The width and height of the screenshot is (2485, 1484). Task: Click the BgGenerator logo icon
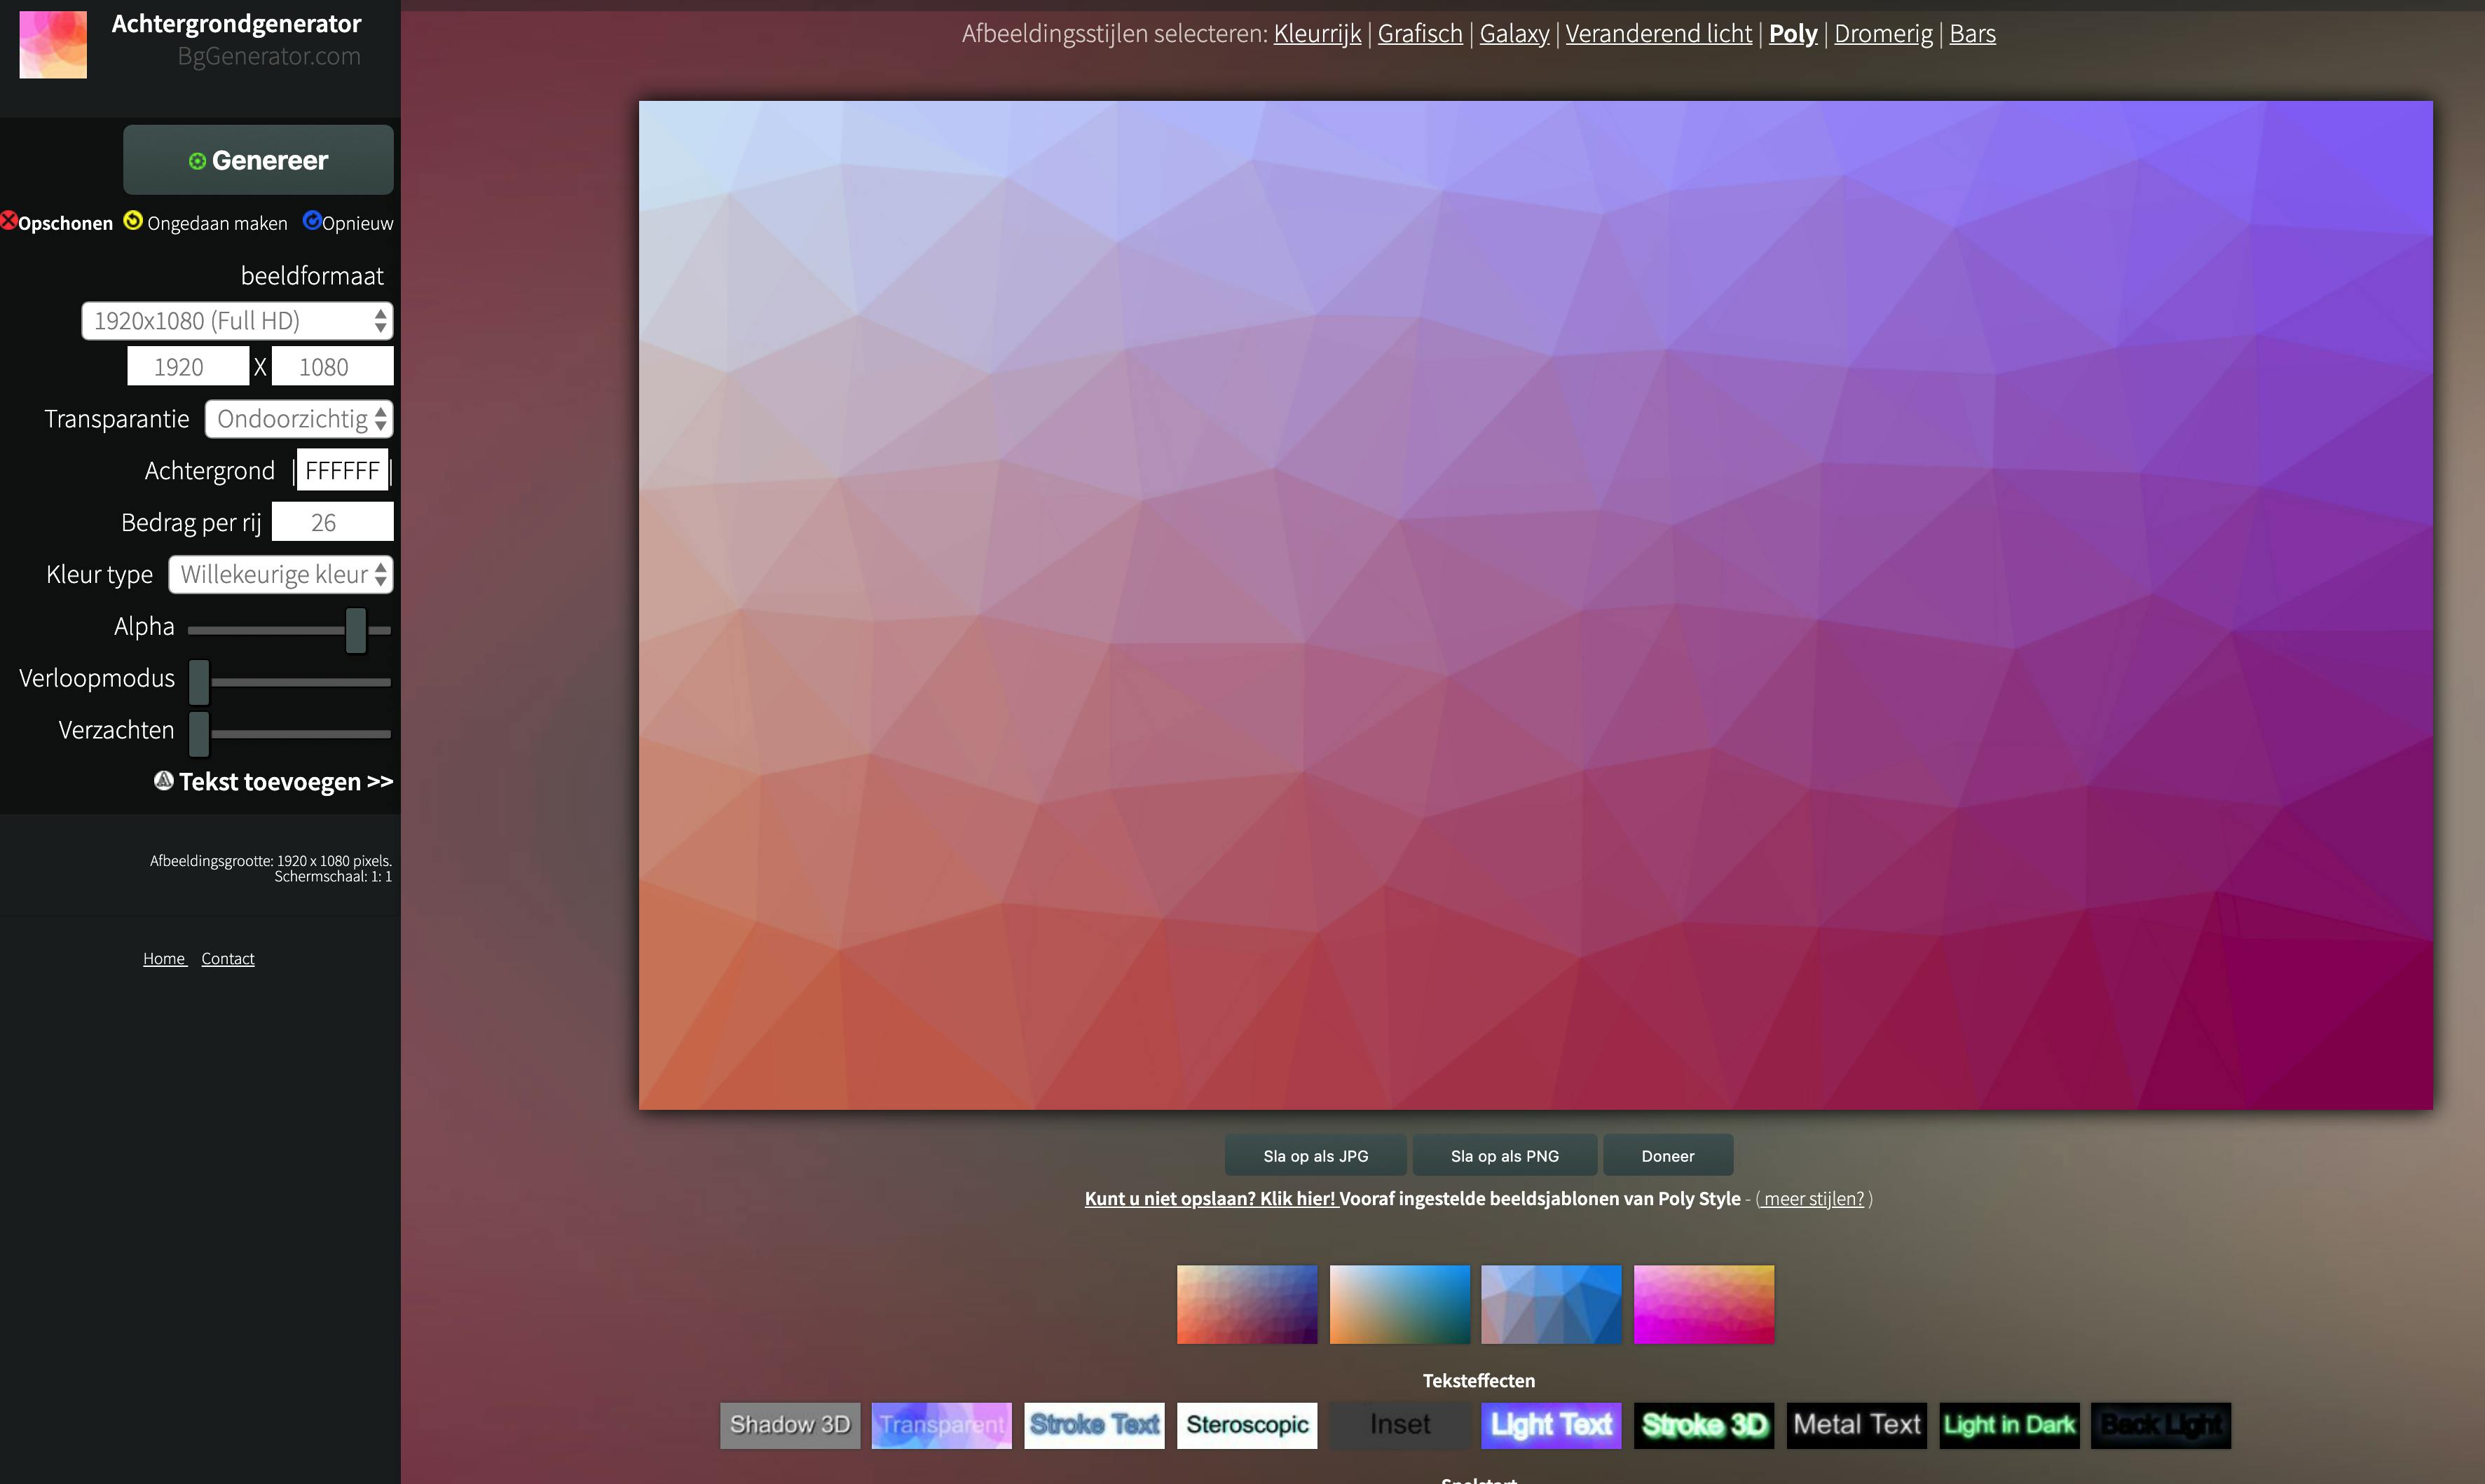pos(53,45)
